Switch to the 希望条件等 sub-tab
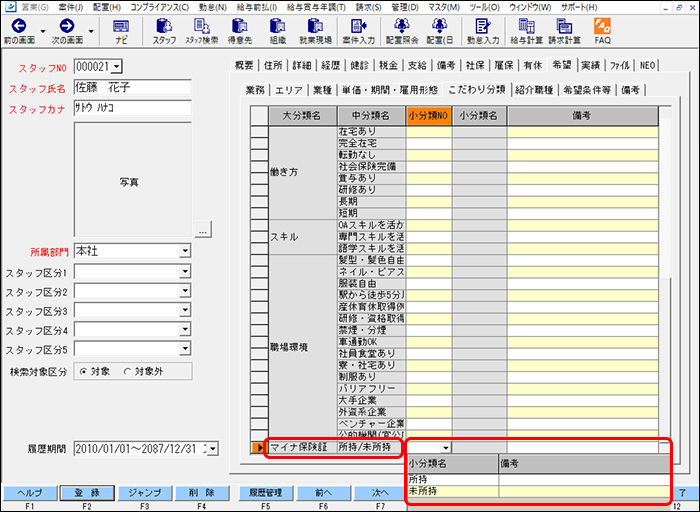 [587, 90]
